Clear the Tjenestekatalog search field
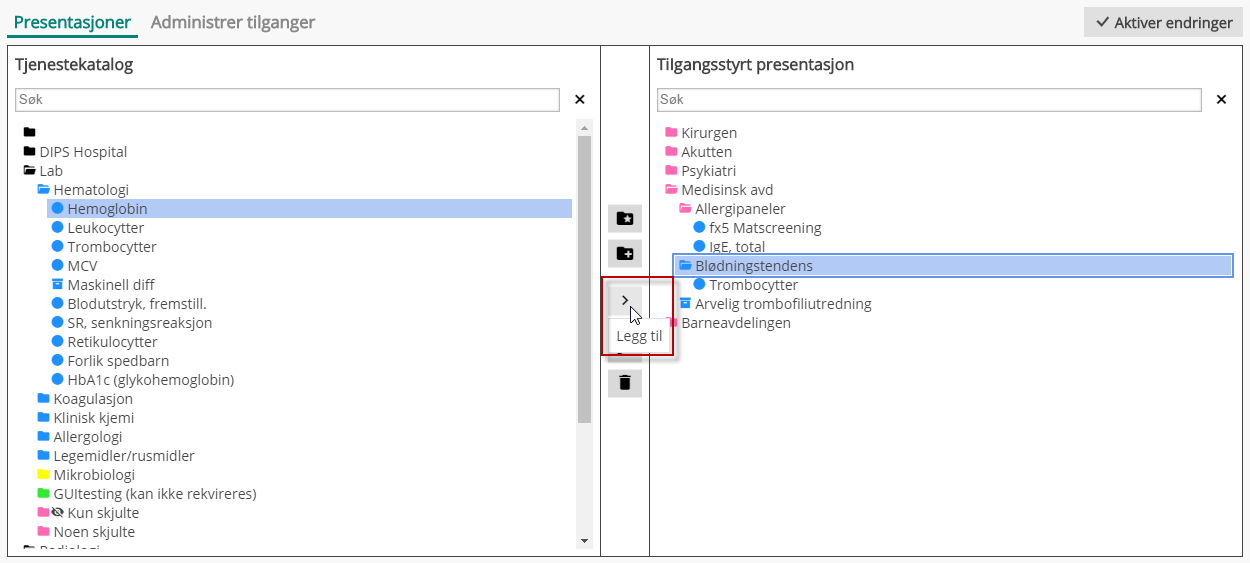Screen dimensions: 1250x563 (580, 100)
